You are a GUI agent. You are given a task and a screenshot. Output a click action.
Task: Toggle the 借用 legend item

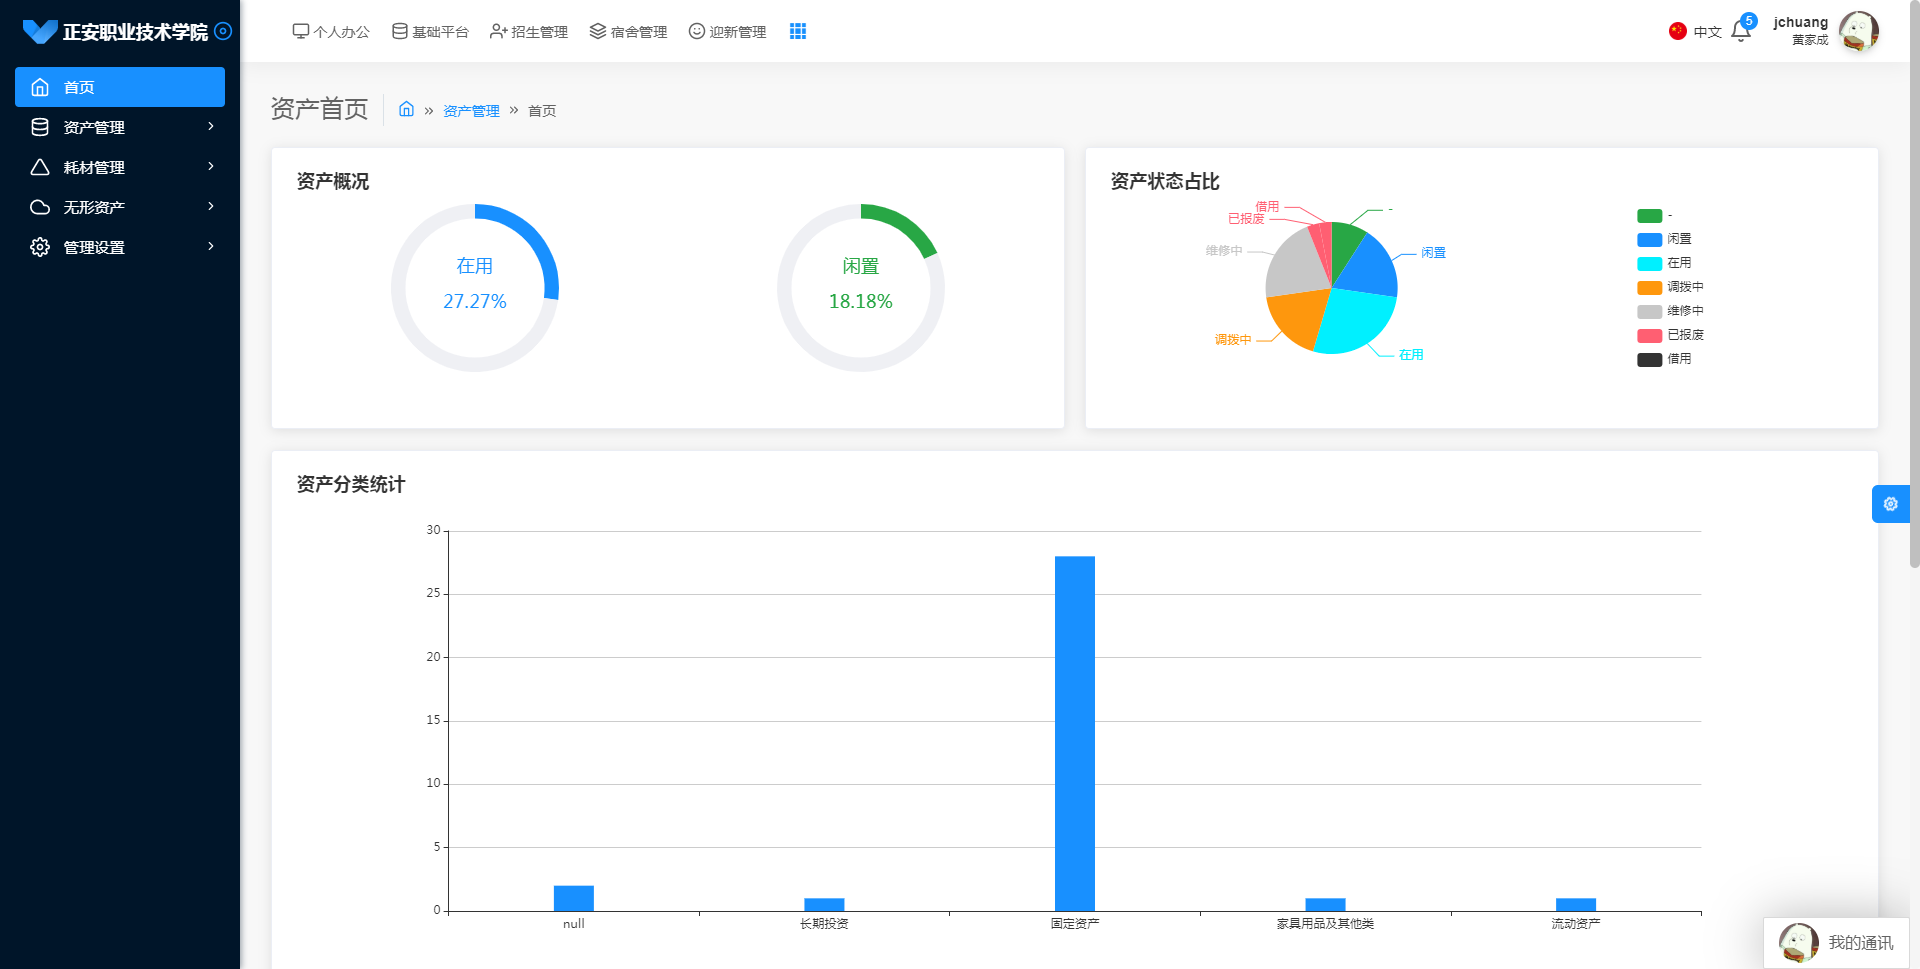[1664, 360]
